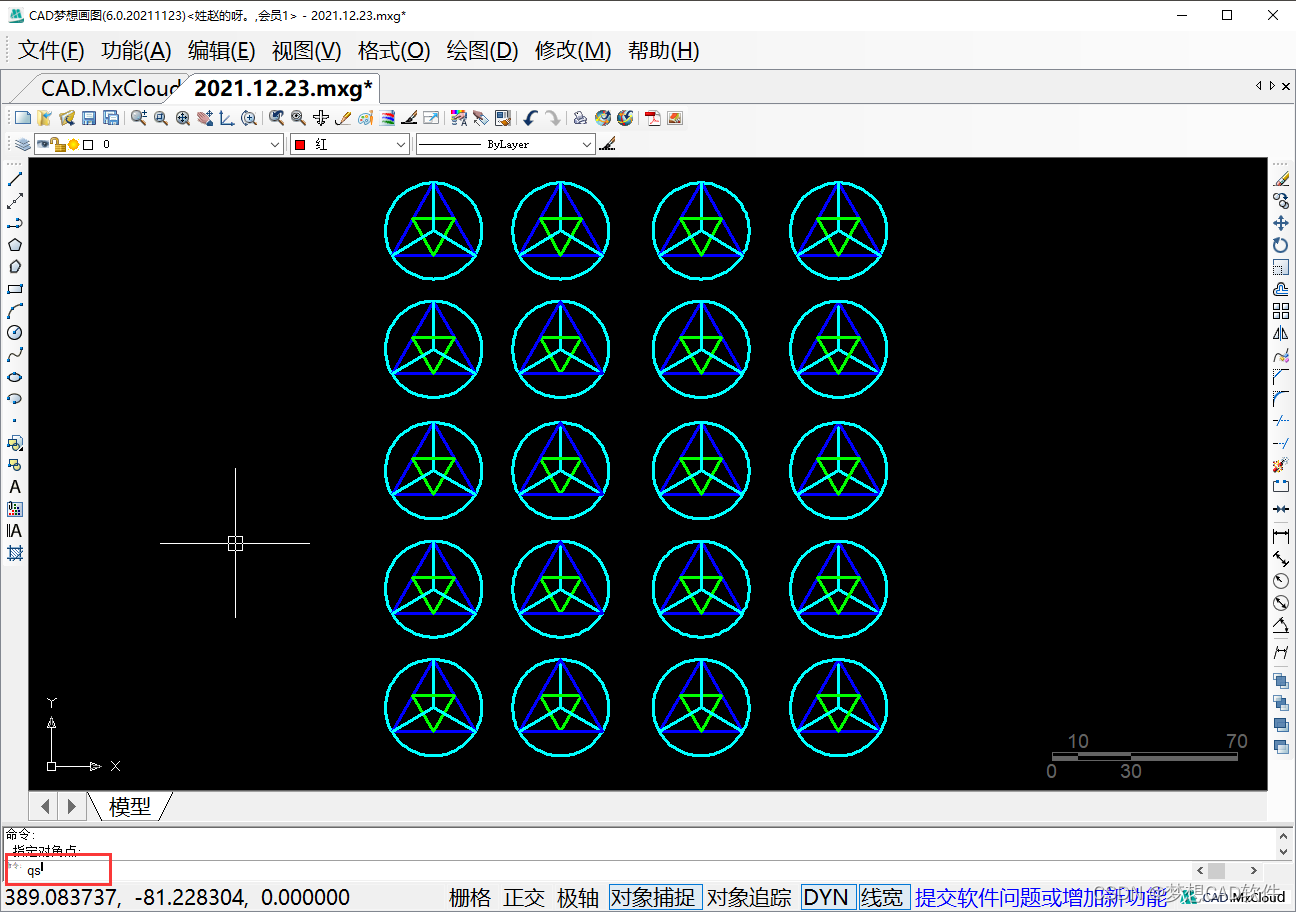This screenshot has width=1296, height=912.
Task: Toggle the layer visibility eye icon
Action: click(x=44, y=144)
